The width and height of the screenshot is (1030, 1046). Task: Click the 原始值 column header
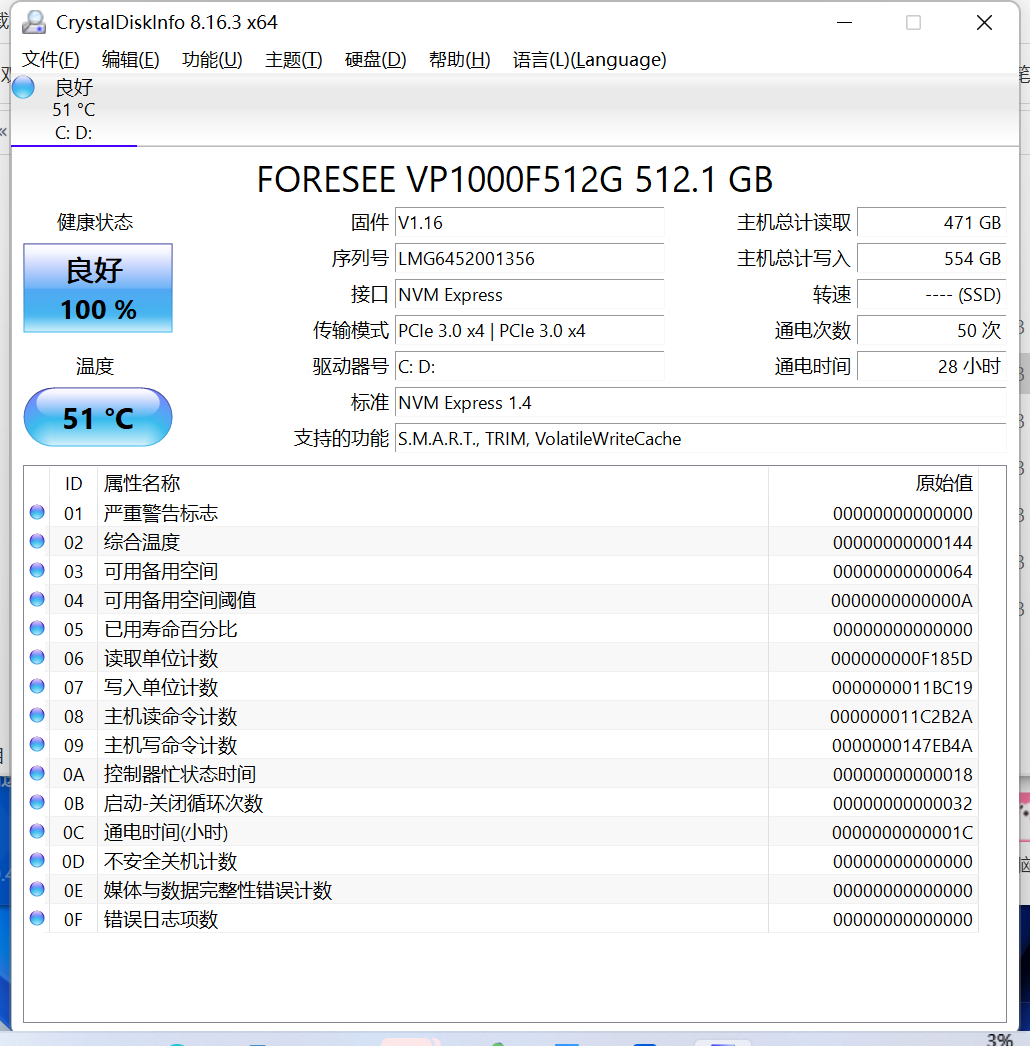[943, 484]
